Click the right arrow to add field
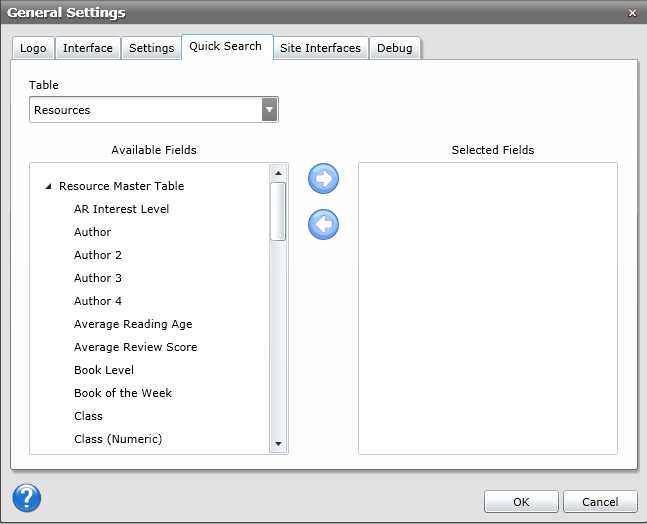This screenshot has height=524, width=647. tap(324, 179)
